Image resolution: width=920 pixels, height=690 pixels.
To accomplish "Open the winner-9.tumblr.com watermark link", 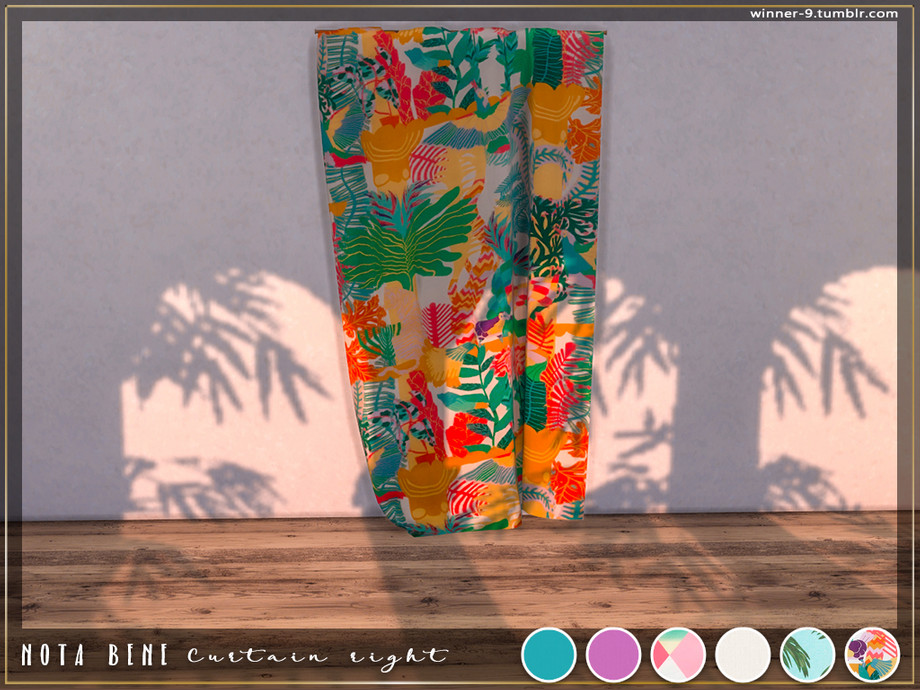I will tap(823, 13).
